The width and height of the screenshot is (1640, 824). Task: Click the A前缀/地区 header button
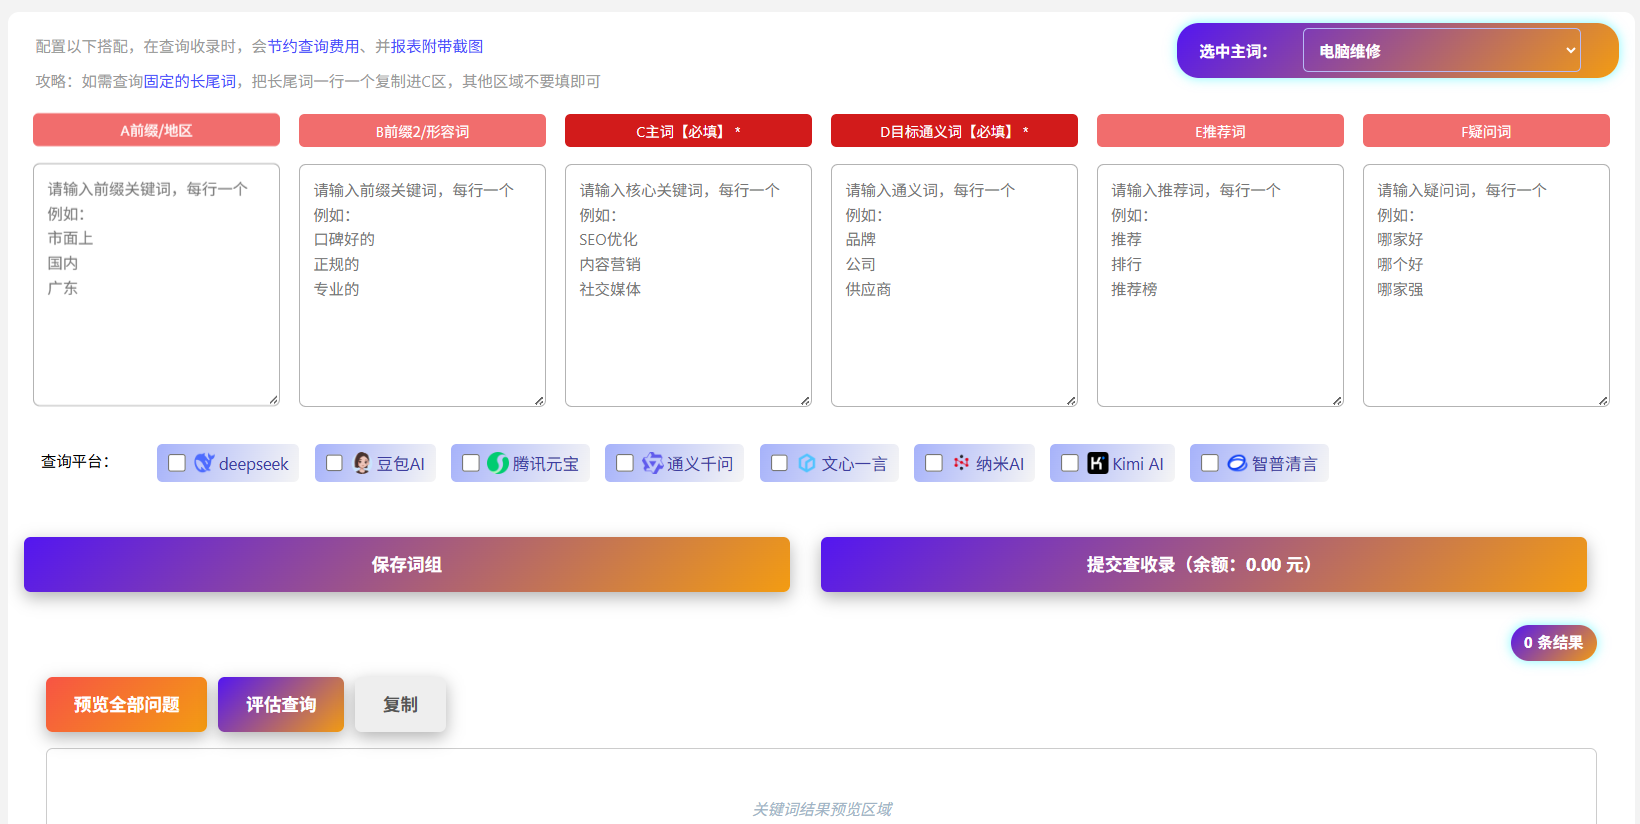coord(156,130)
